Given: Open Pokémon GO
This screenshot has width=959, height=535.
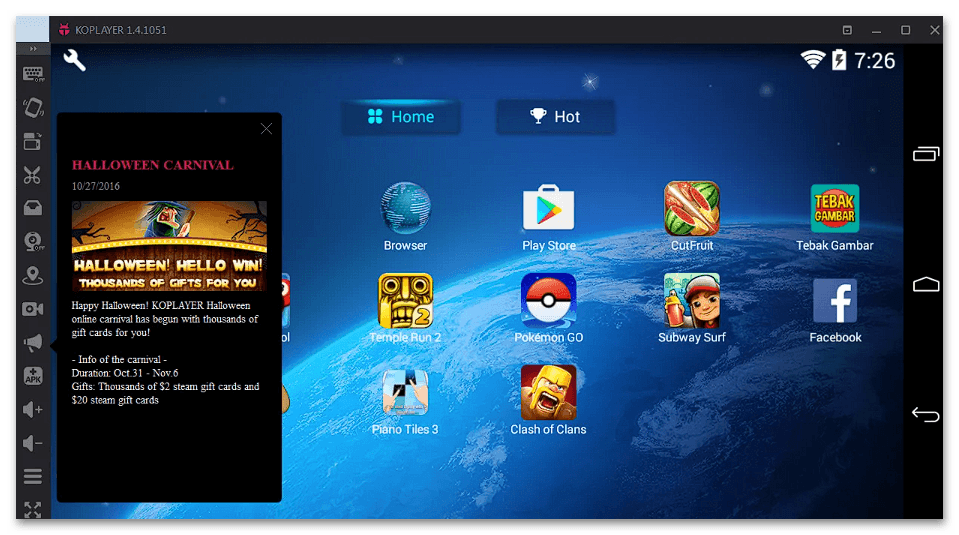Looking at the screenshot, I should pos(549,308).
